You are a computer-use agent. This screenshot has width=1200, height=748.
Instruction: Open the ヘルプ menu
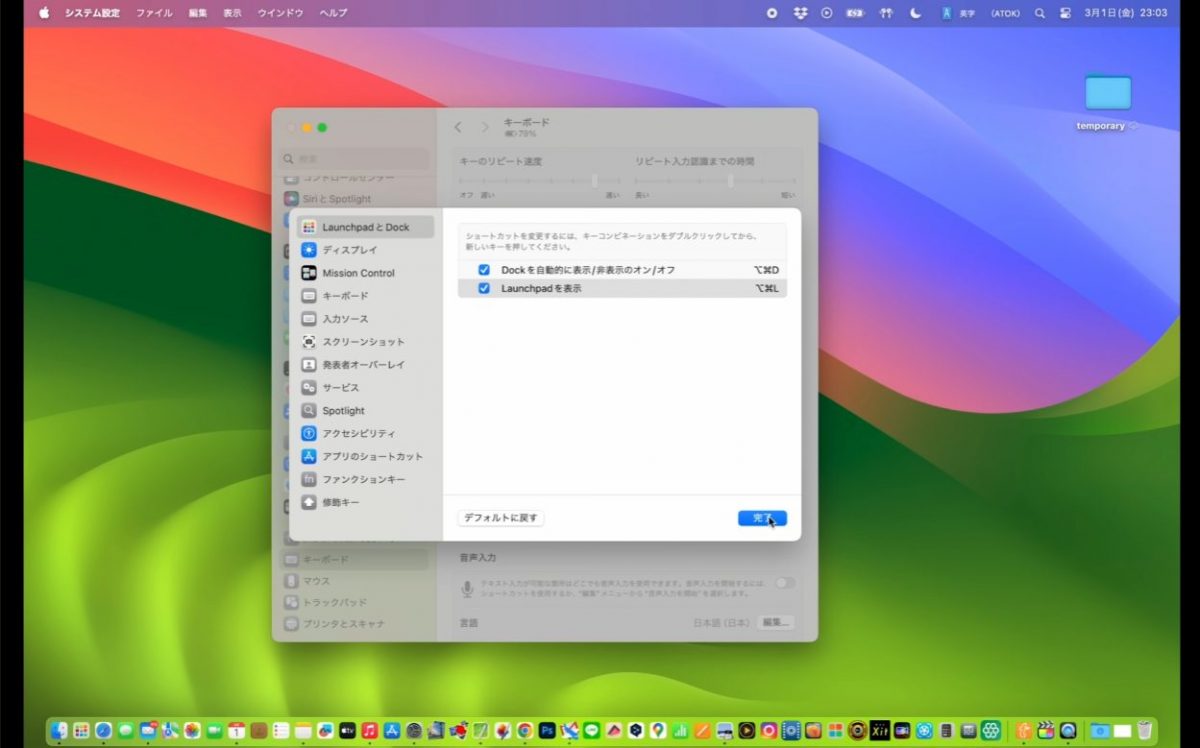point(334,13)
